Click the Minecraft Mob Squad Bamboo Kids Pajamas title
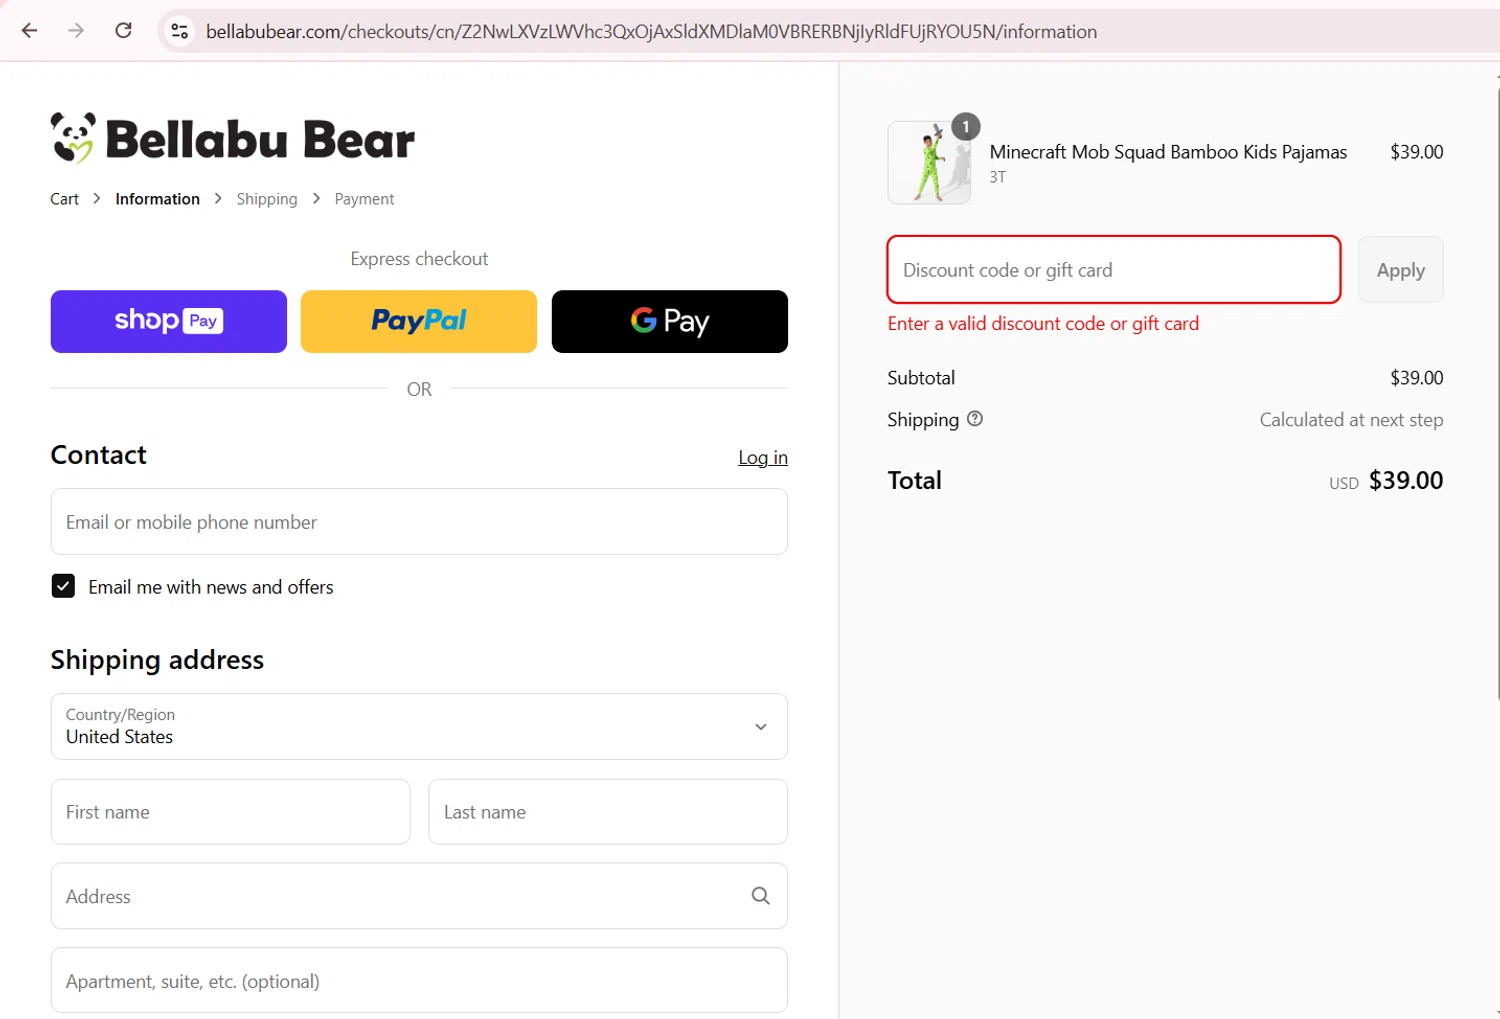 (x=1168, y=152)
